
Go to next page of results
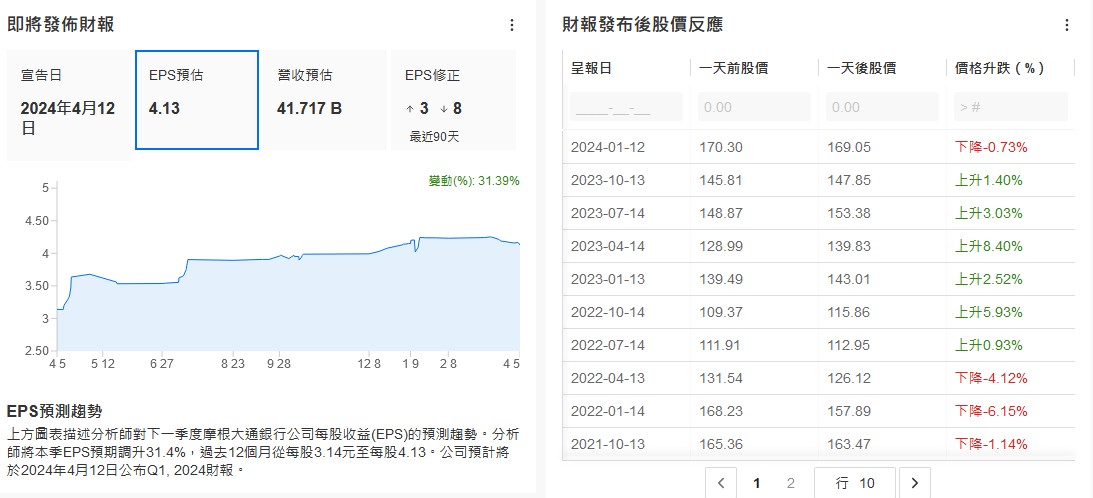pyautogui.click(x=915, y=483)
